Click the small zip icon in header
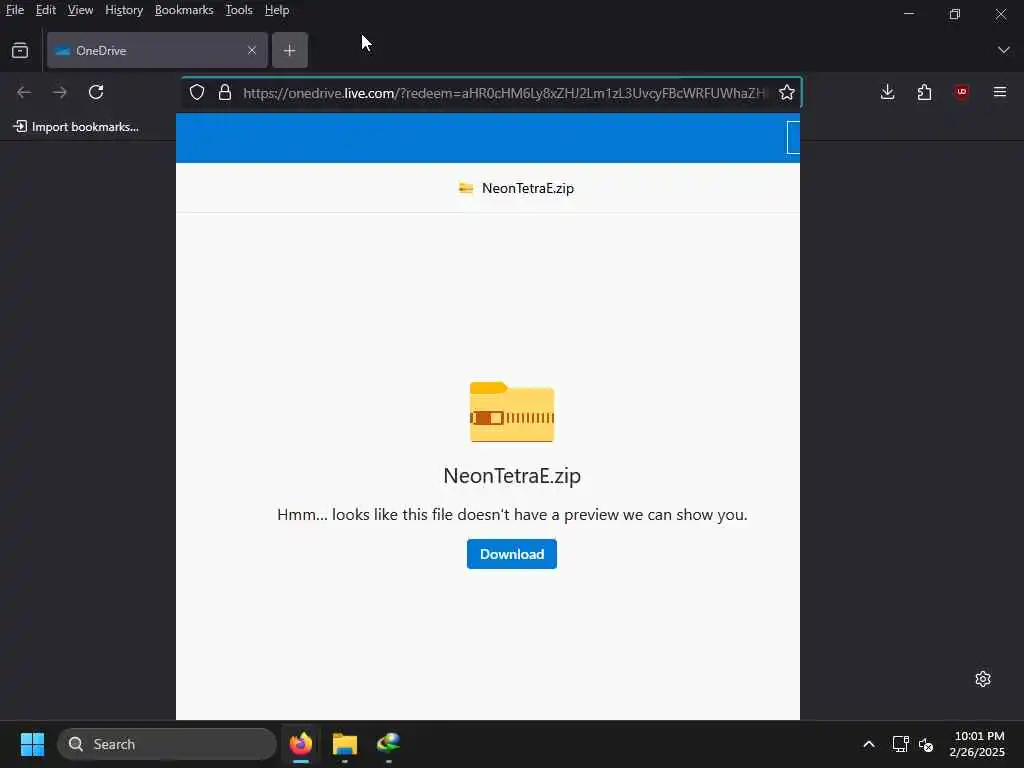 click(466, 188)
